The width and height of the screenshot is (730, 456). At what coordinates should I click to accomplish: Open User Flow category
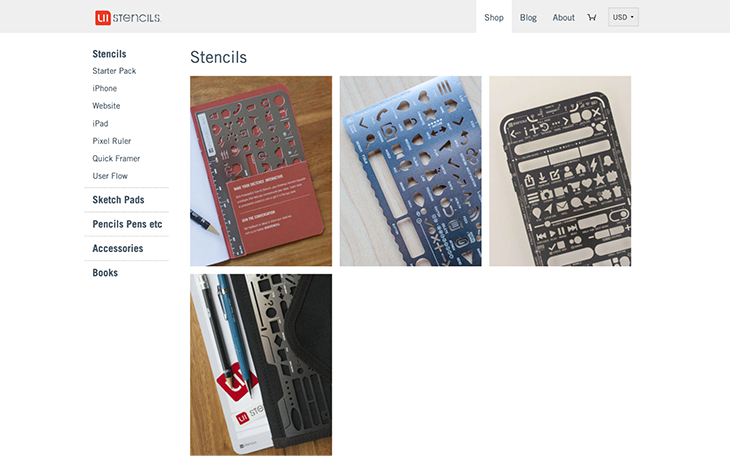tap(110, 176)
